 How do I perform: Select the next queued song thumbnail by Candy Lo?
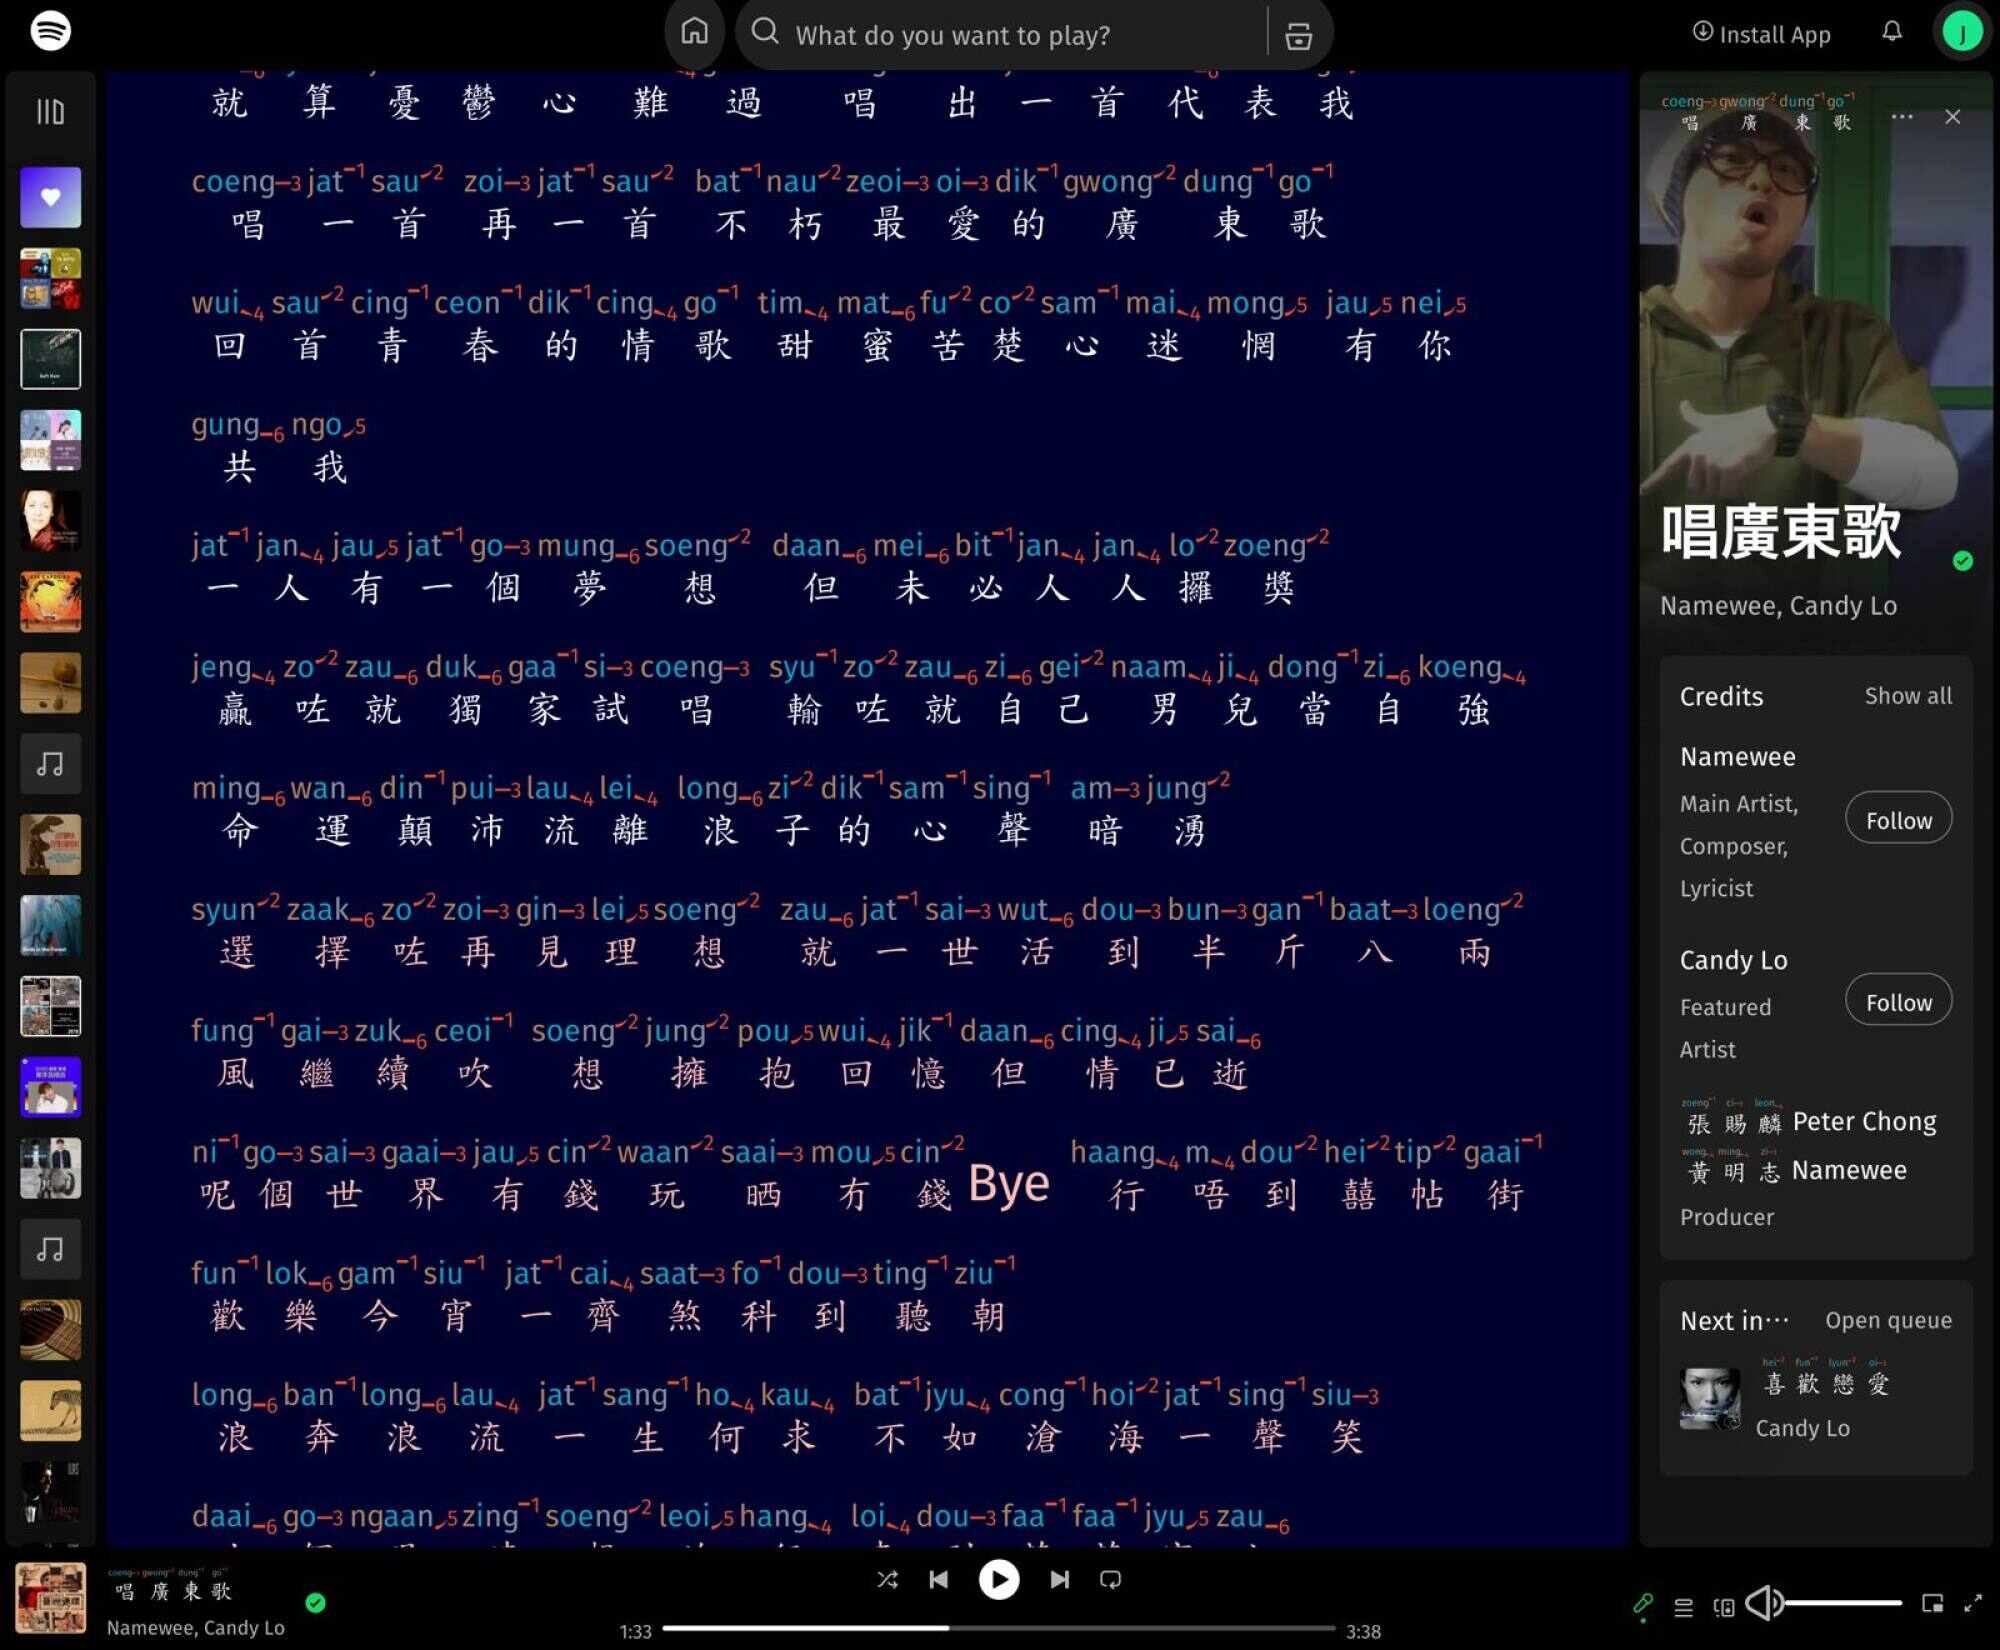(x=1711, y=1399)
